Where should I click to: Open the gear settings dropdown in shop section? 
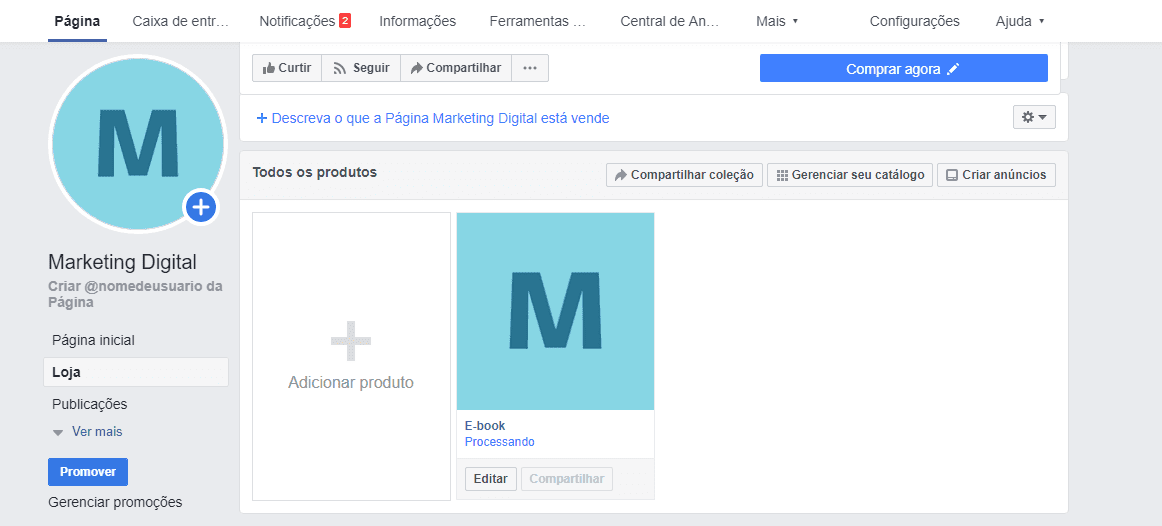click(x=1034, y=117)
